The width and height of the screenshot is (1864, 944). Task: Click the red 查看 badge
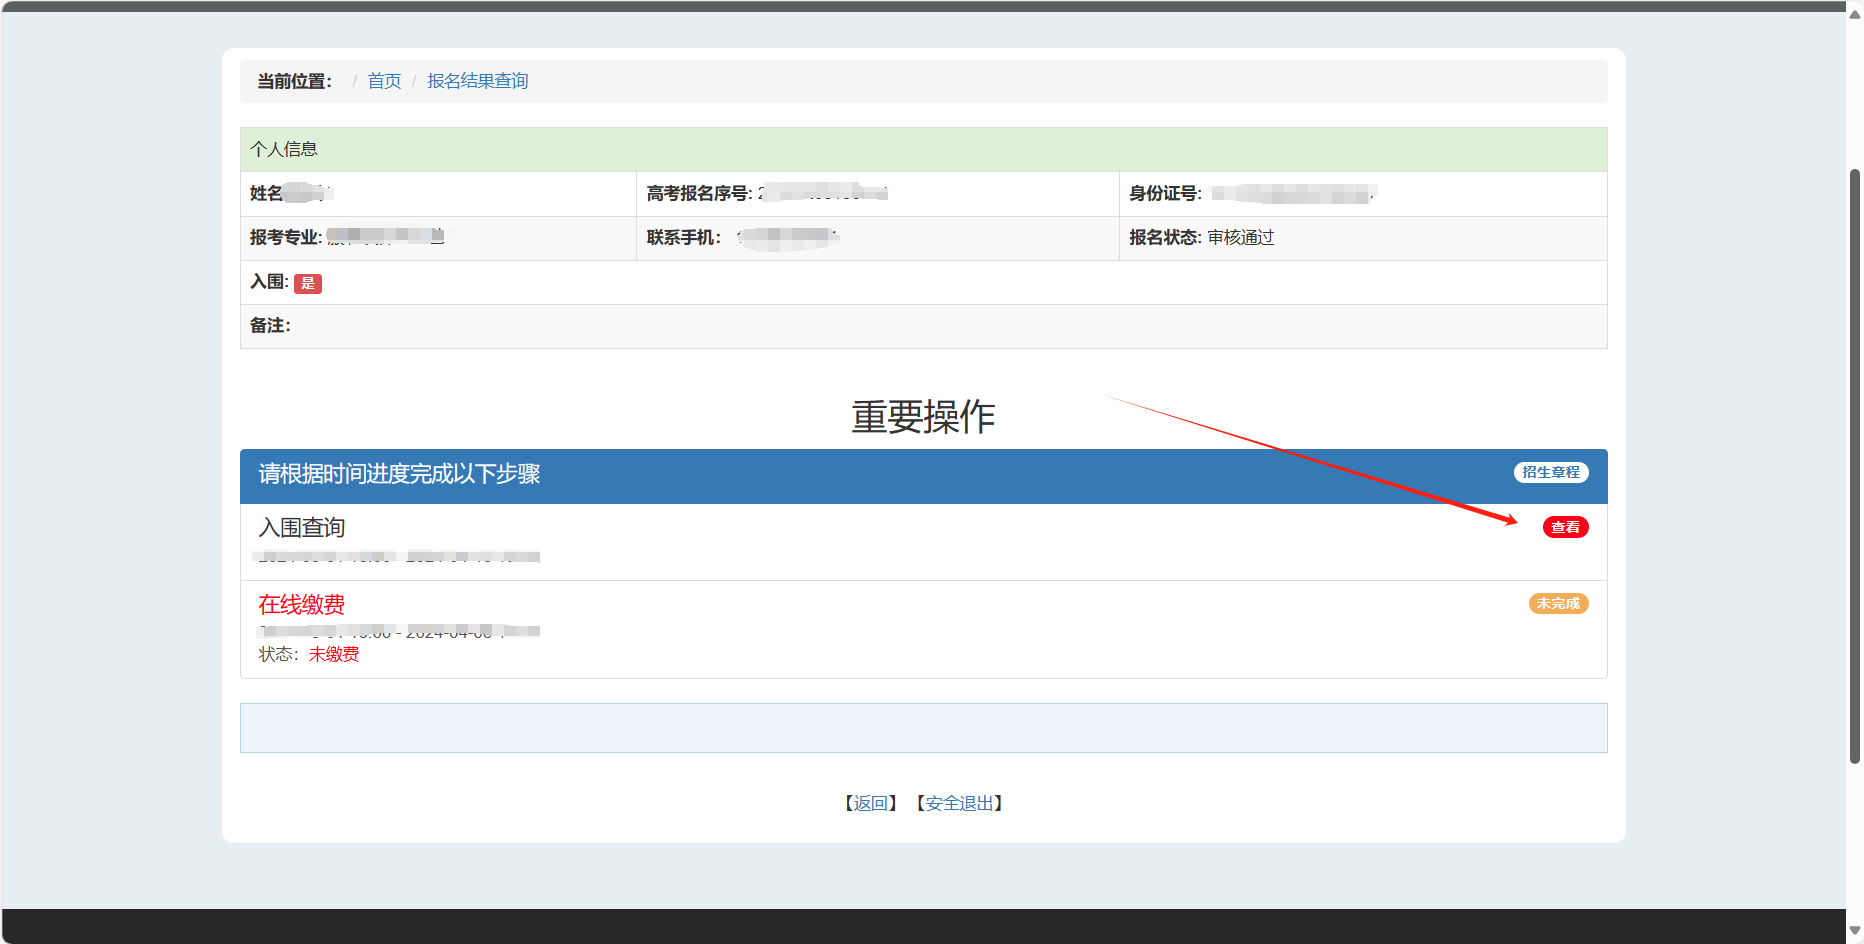coord(1565,527)
